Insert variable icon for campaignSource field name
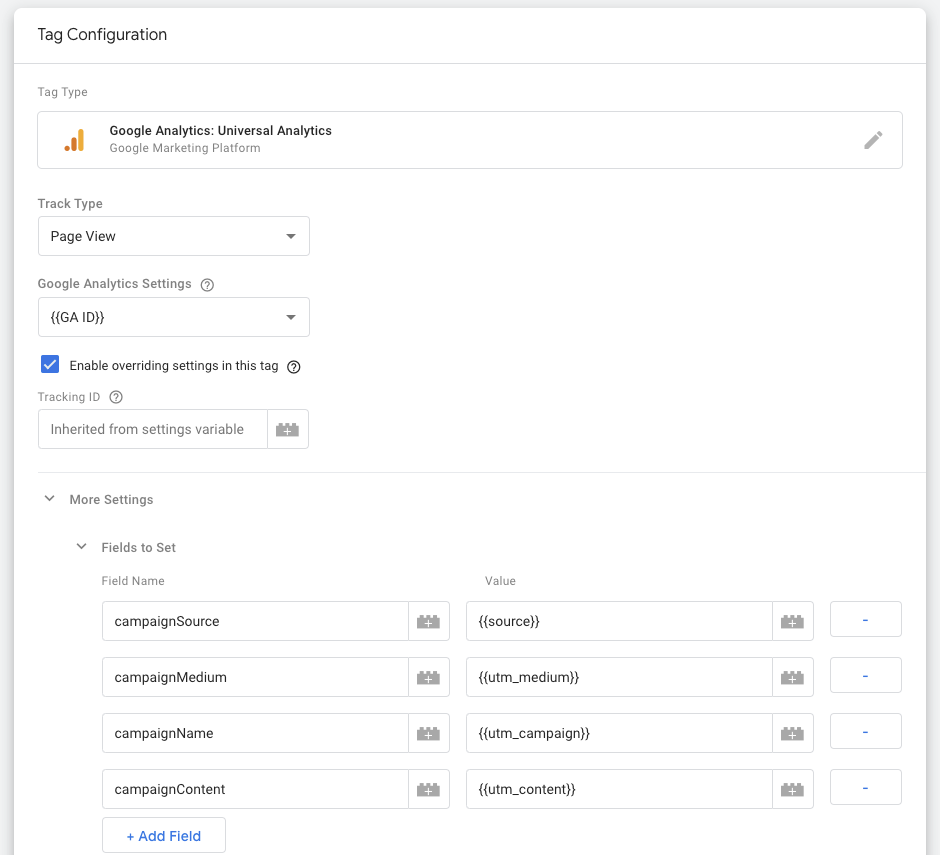This screenshot has height=855, width=940. pyautogui.click(x=429, y=621)
